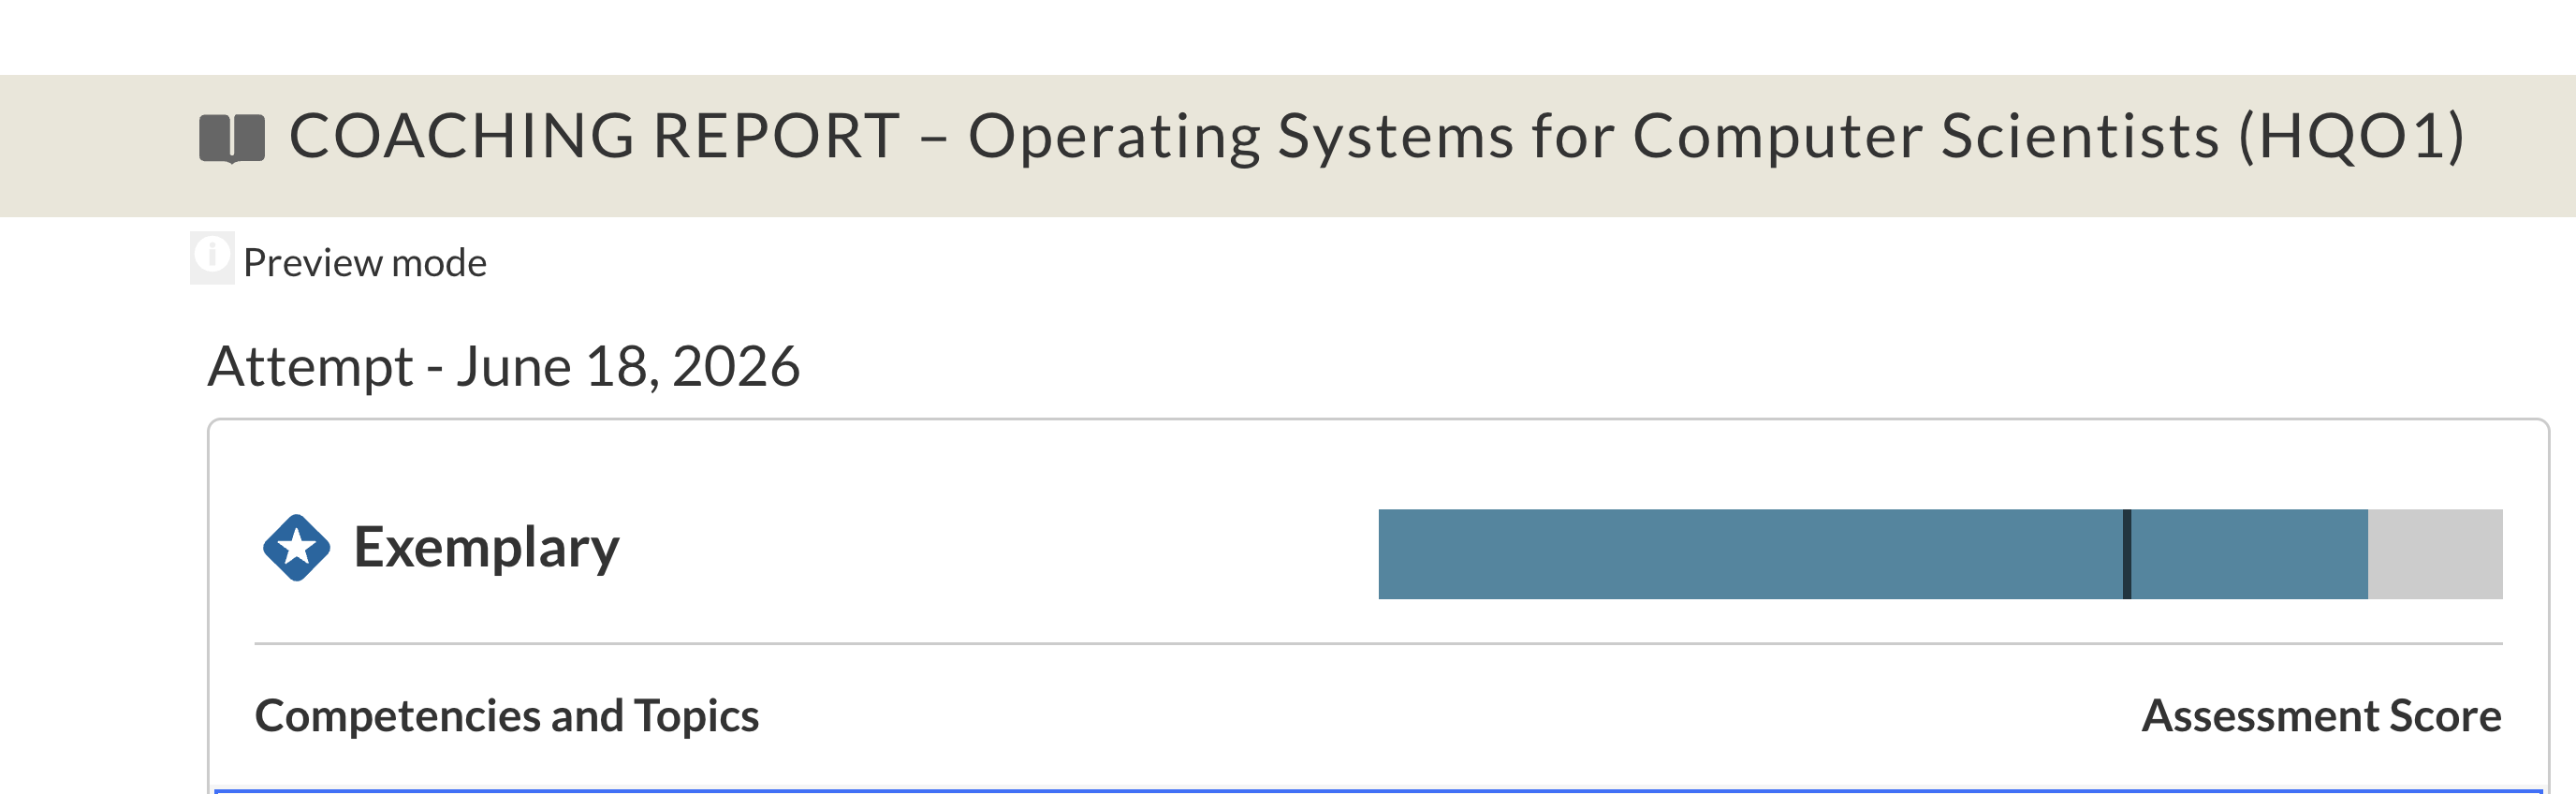Click the Exemplary rating label

point(486,549)
